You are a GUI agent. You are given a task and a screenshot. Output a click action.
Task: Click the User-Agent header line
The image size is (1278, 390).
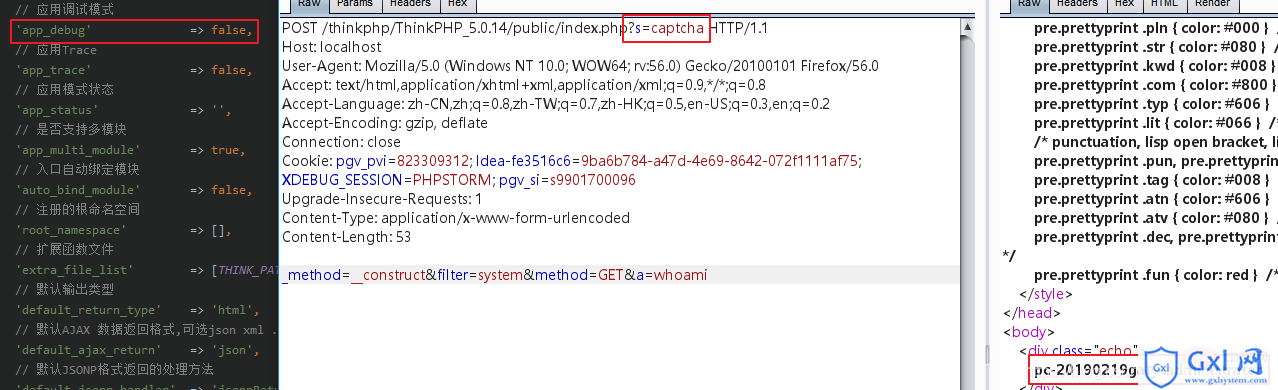(x=580, y=66)
